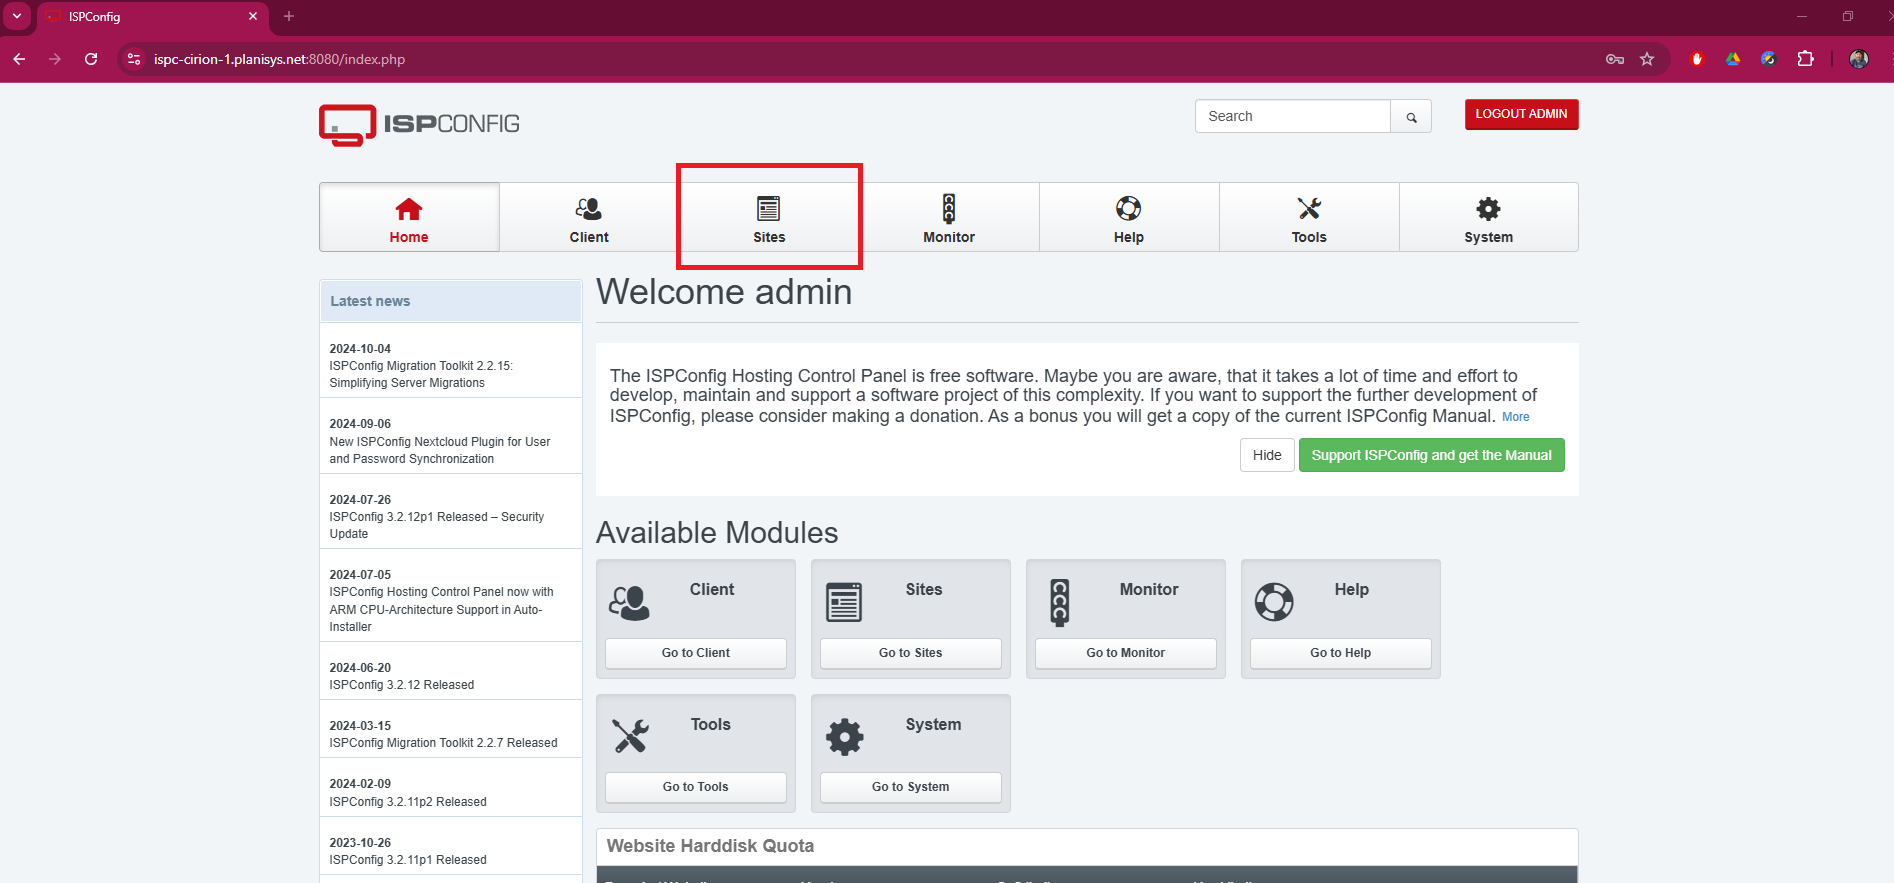Open a new browser tab

(x=289, y=16)
